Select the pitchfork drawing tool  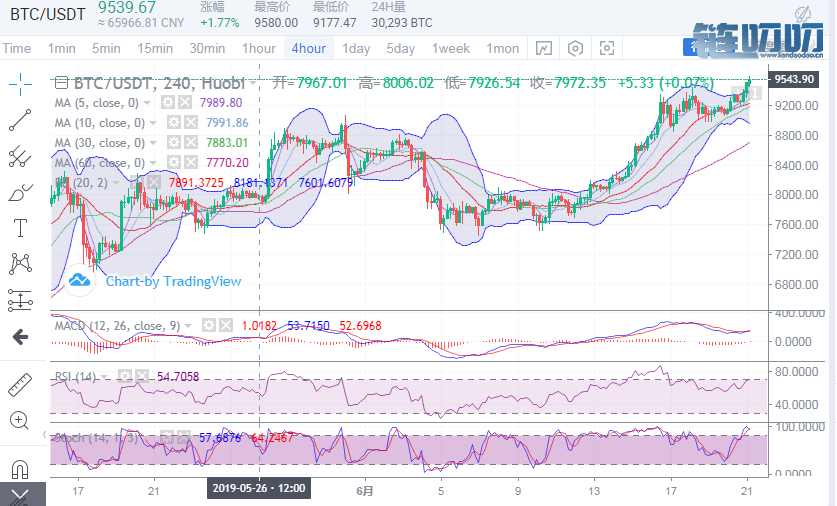pyautogui.click(x=20, y=156)
